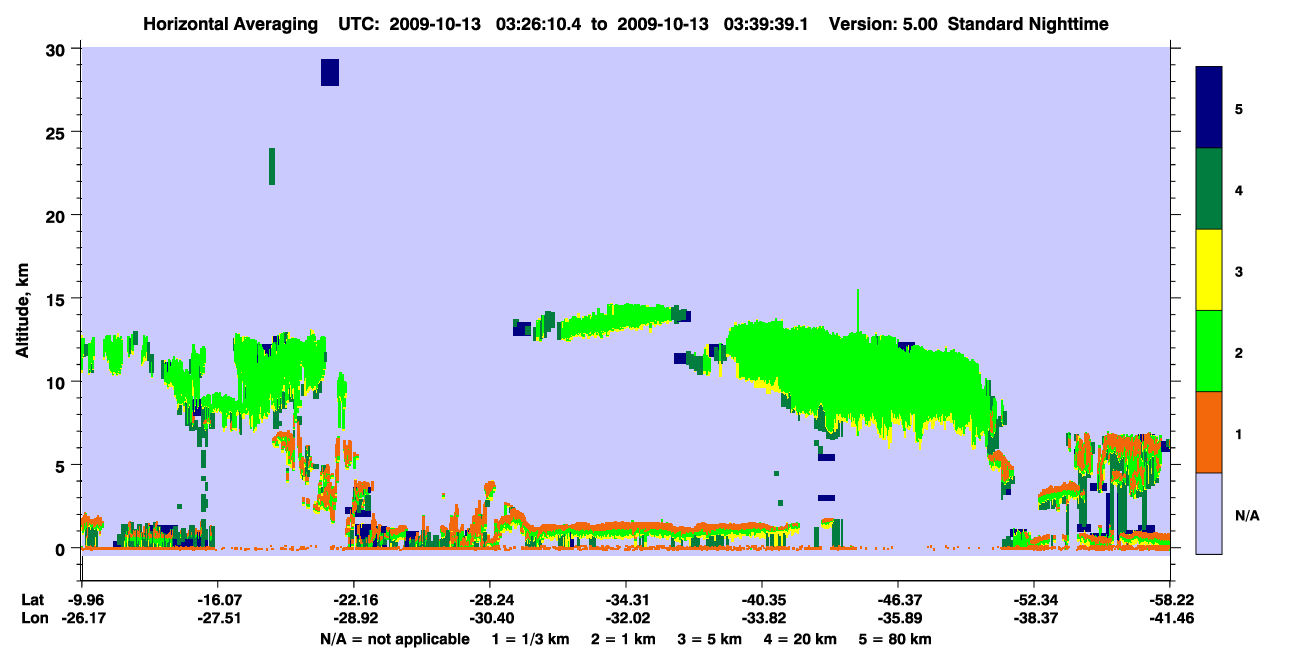This screenshot has height=667, width=1300.
Task: Click the dark blue color bar segment labeled 5
Action: point(1209,107)
